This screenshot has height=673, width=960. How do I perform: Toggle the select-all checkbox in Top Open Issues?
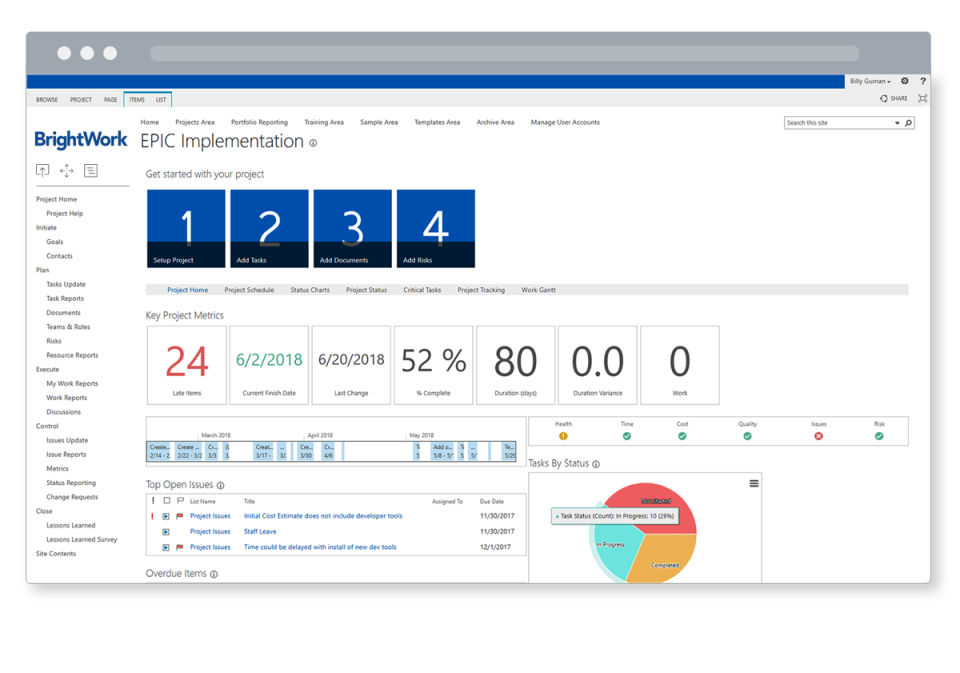[167, 501]
